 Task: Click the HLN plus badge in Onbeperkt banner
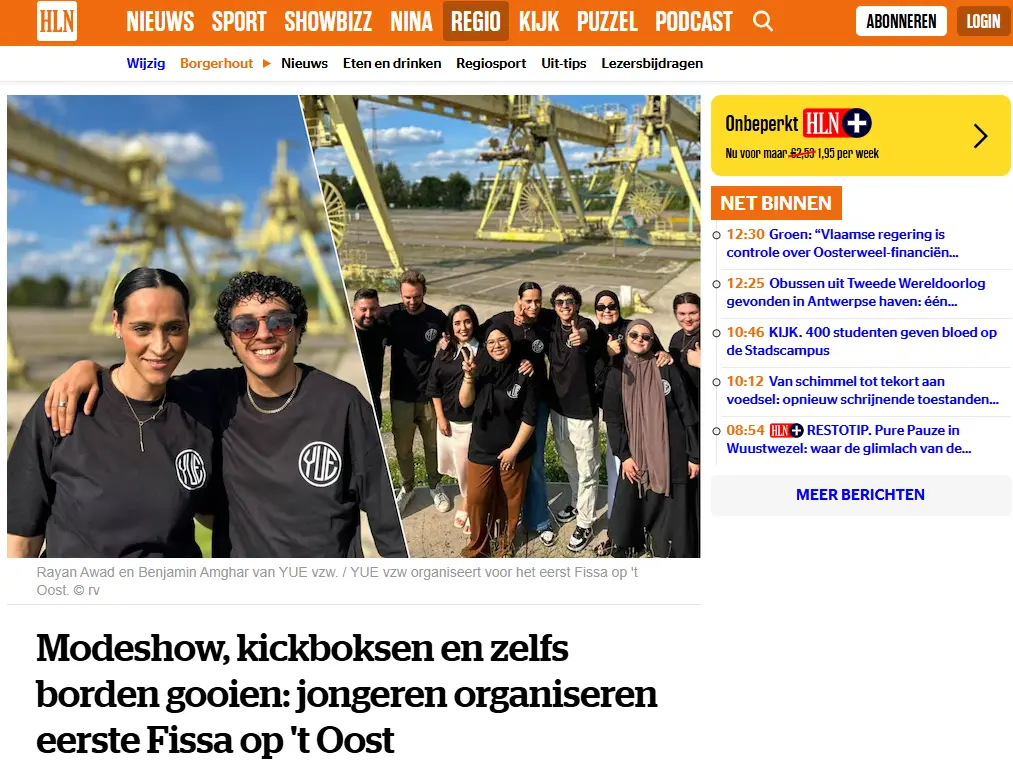coord(837,123)
